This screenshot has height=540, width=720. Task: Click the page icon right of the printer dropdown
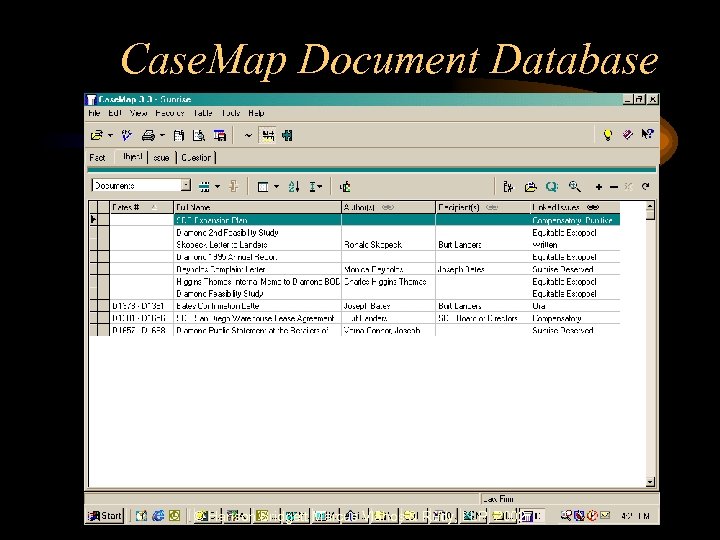pos(179,135)
